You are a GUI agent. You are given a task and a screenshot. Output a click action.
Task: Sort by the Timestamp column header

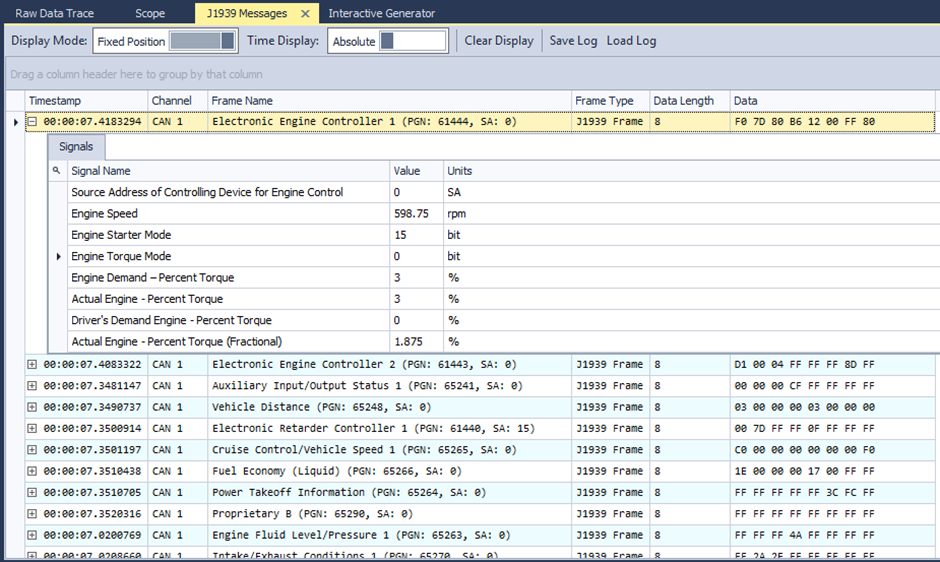55,101
